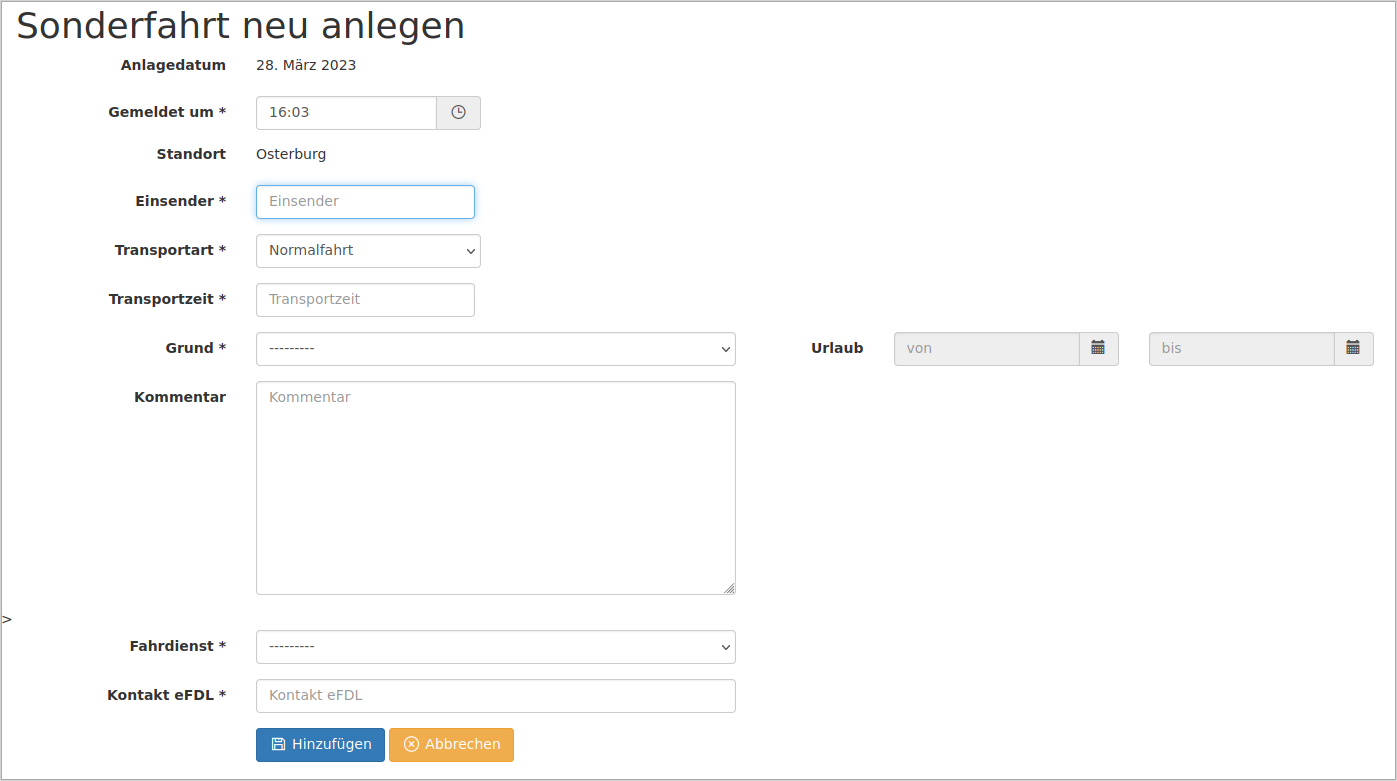Viewport: 1397px width, 781px height.
Task: Expand the Fahrdienst dropdown
Action: (x=495, y=647)
